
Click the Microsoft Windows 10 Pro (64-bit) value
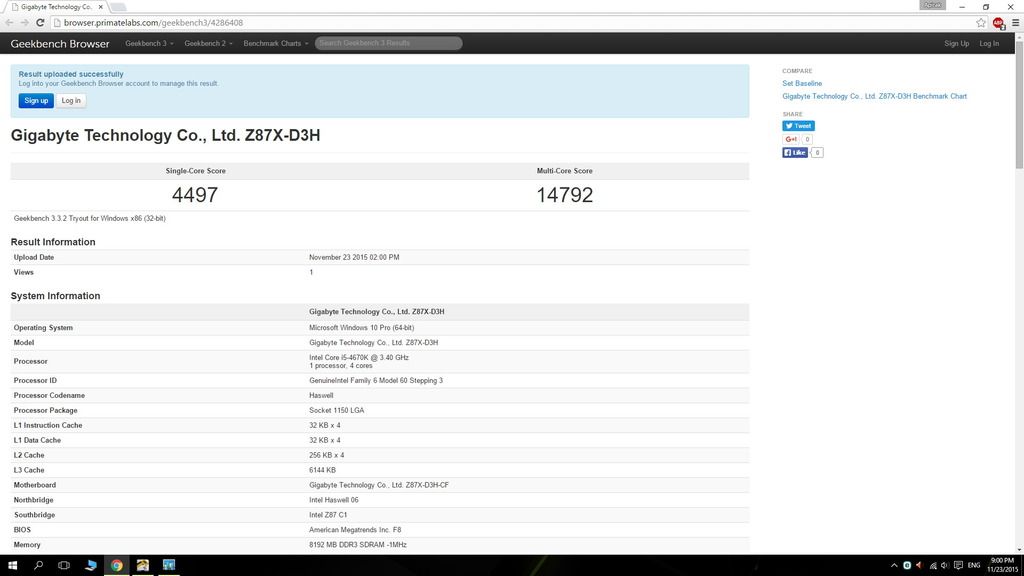click(361, 328)
